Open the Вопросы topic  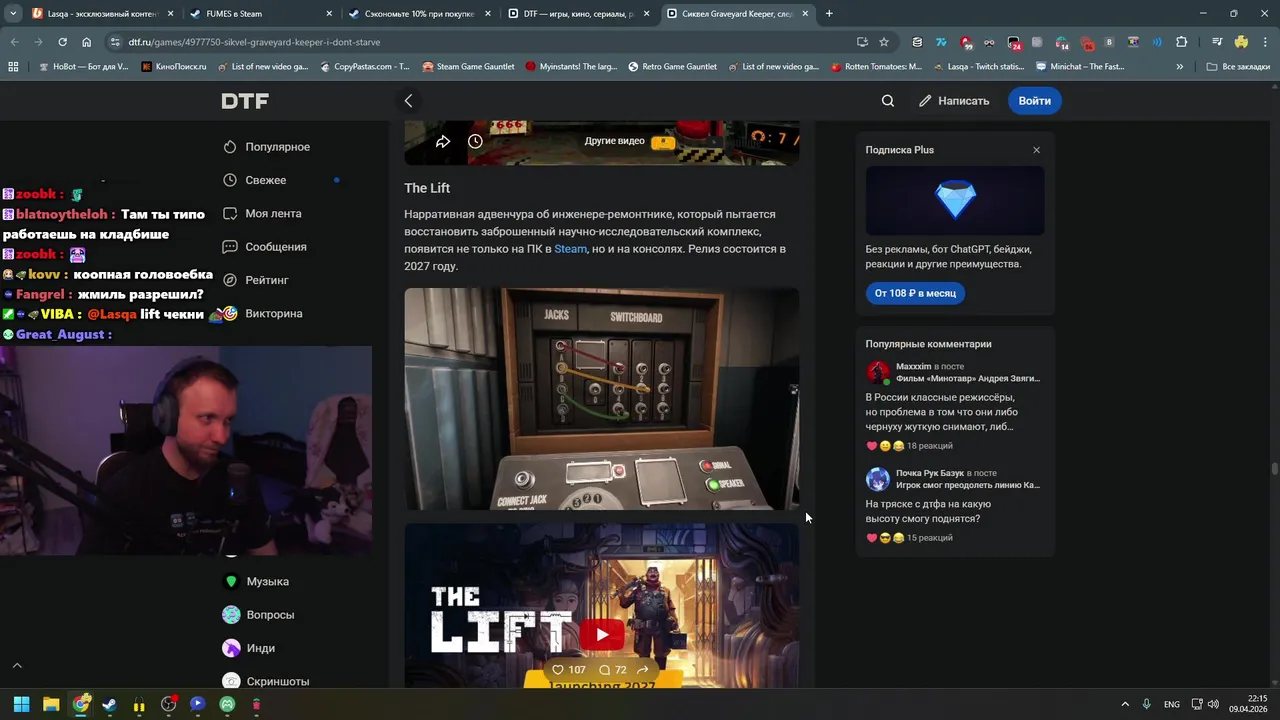click(259, 615)
